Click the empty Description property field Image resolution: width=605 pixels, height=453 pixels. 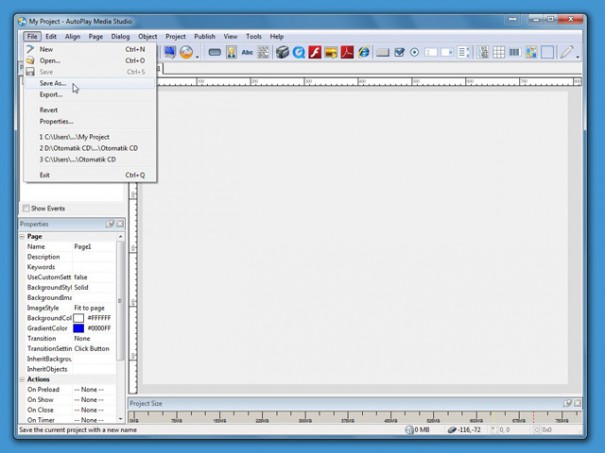93,257
